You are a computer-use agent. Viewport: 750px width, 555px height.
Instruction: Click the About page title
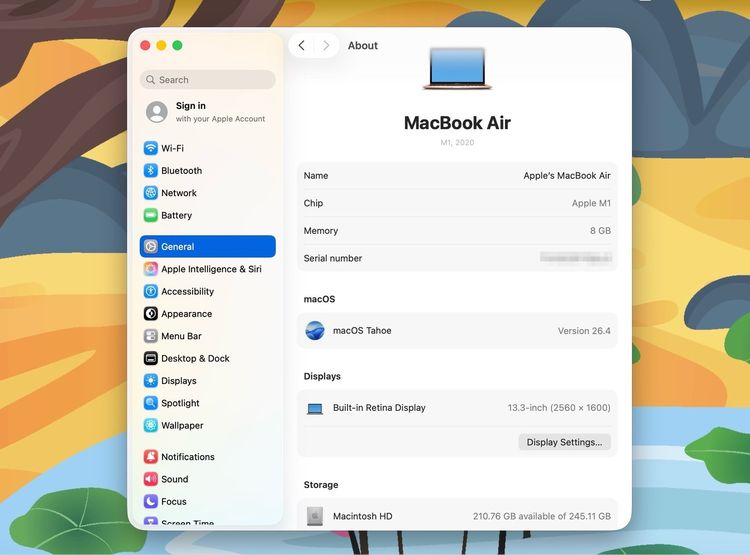coord(363,45)
